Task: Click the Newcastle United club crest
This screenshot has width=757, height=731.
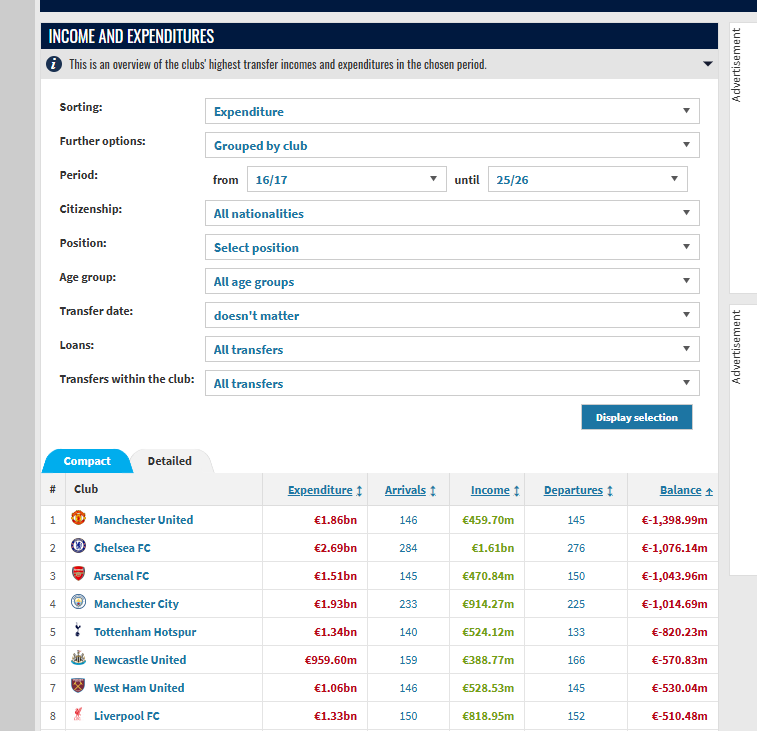Action: pos(78,658)
